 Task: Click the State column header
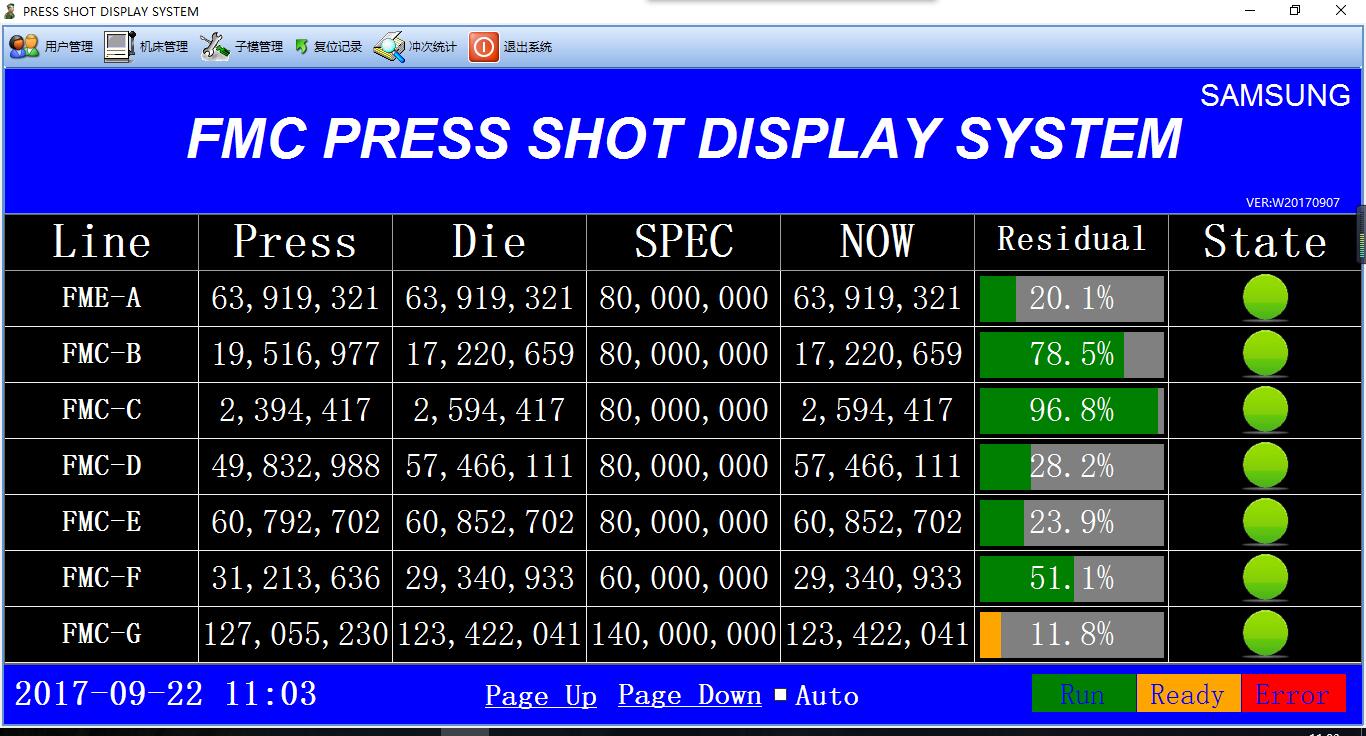pos(1265,242)
